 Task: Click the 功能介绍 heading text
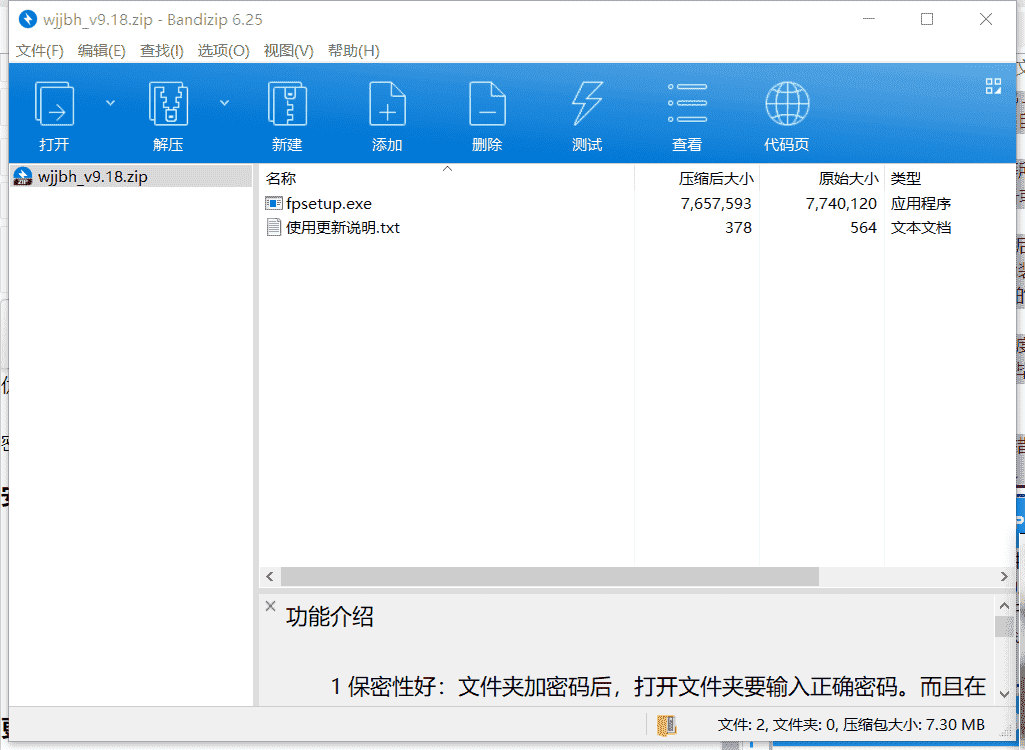tap(329, 617)
